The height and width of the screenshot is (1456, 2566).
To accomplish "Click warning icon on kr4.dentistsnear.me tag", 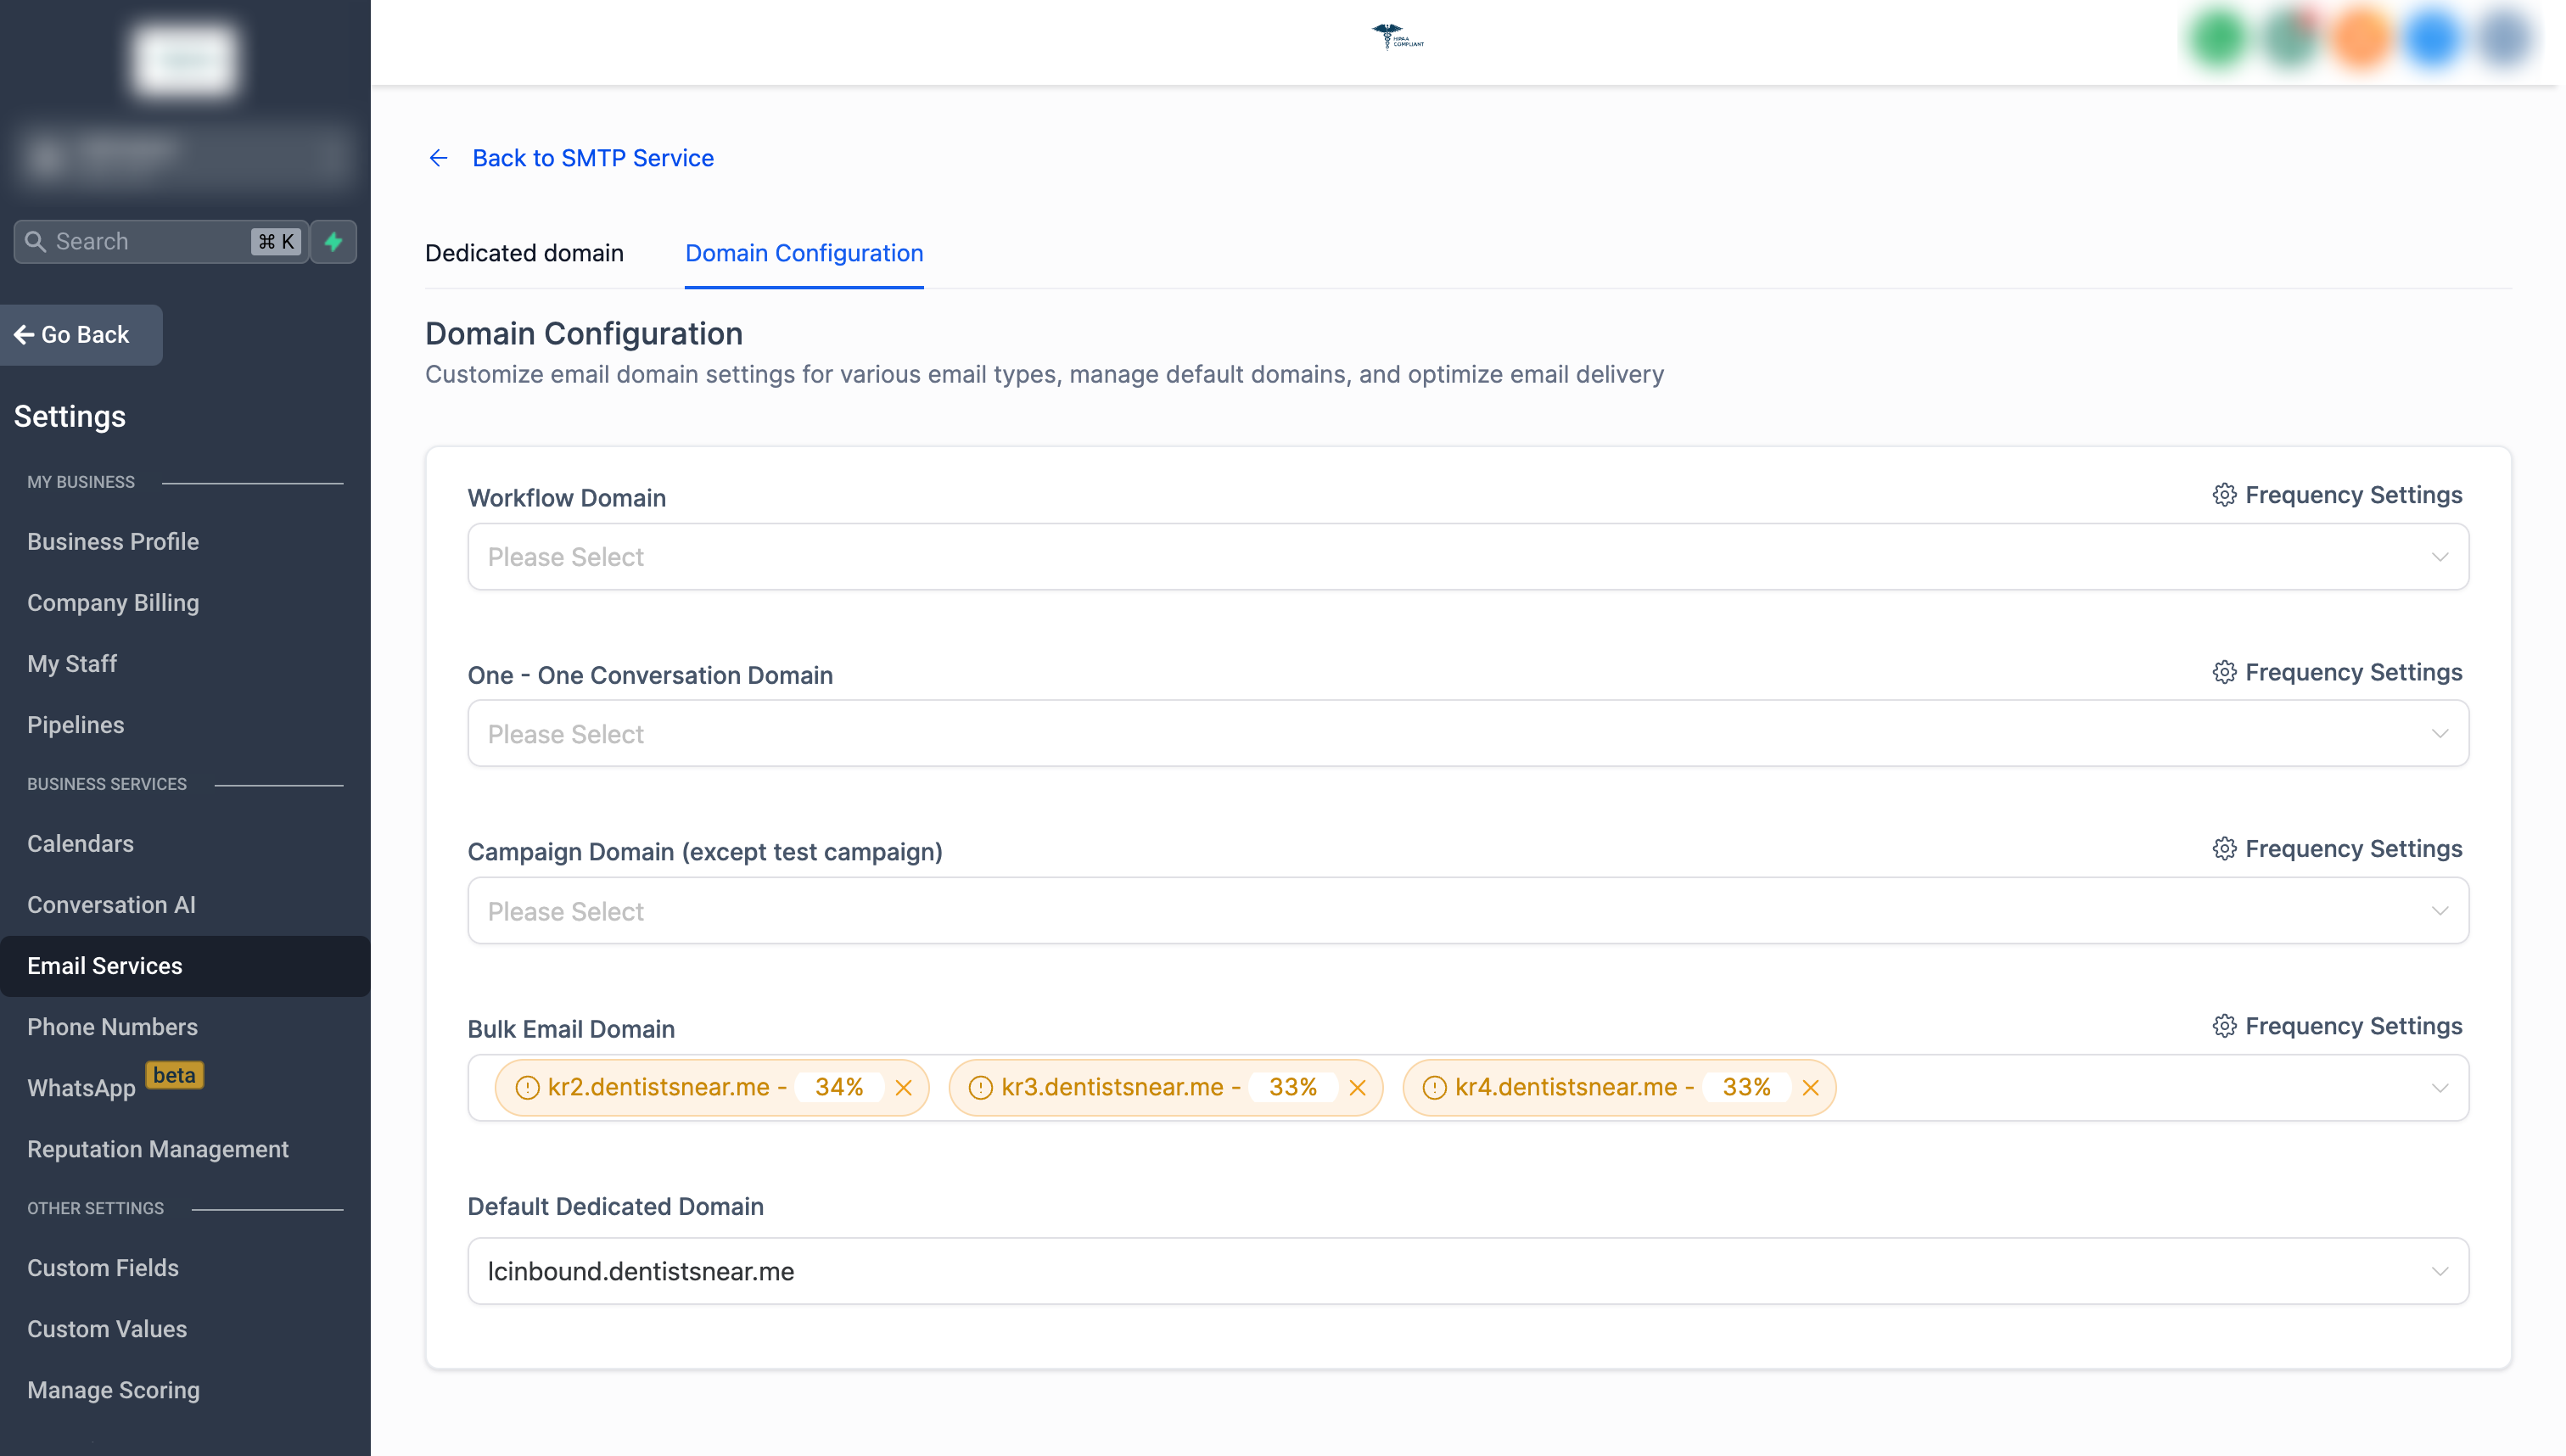I will (x=1434, y=1088).
